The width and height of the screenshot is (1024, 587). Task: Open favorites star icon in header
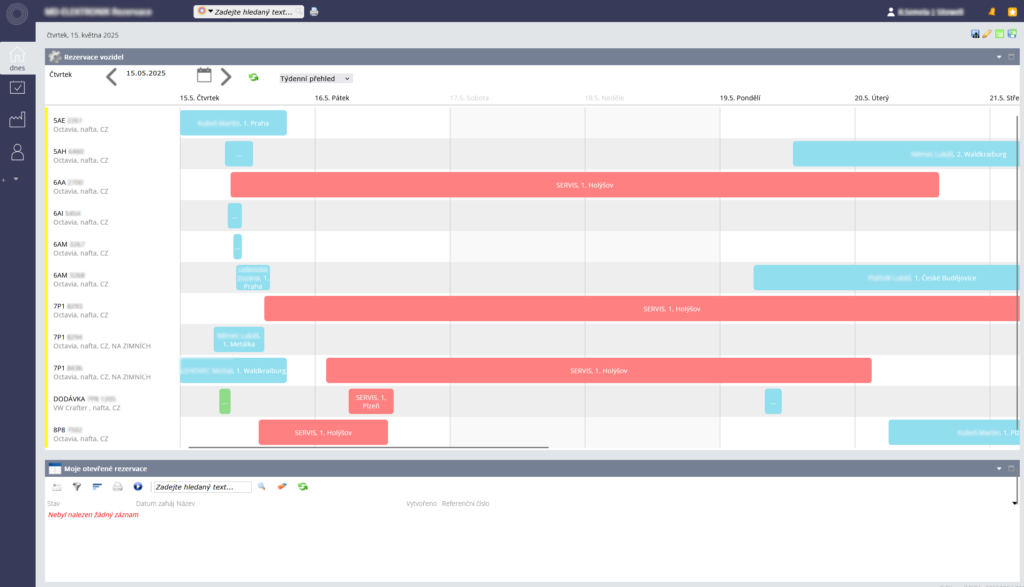click(1012, 12)
